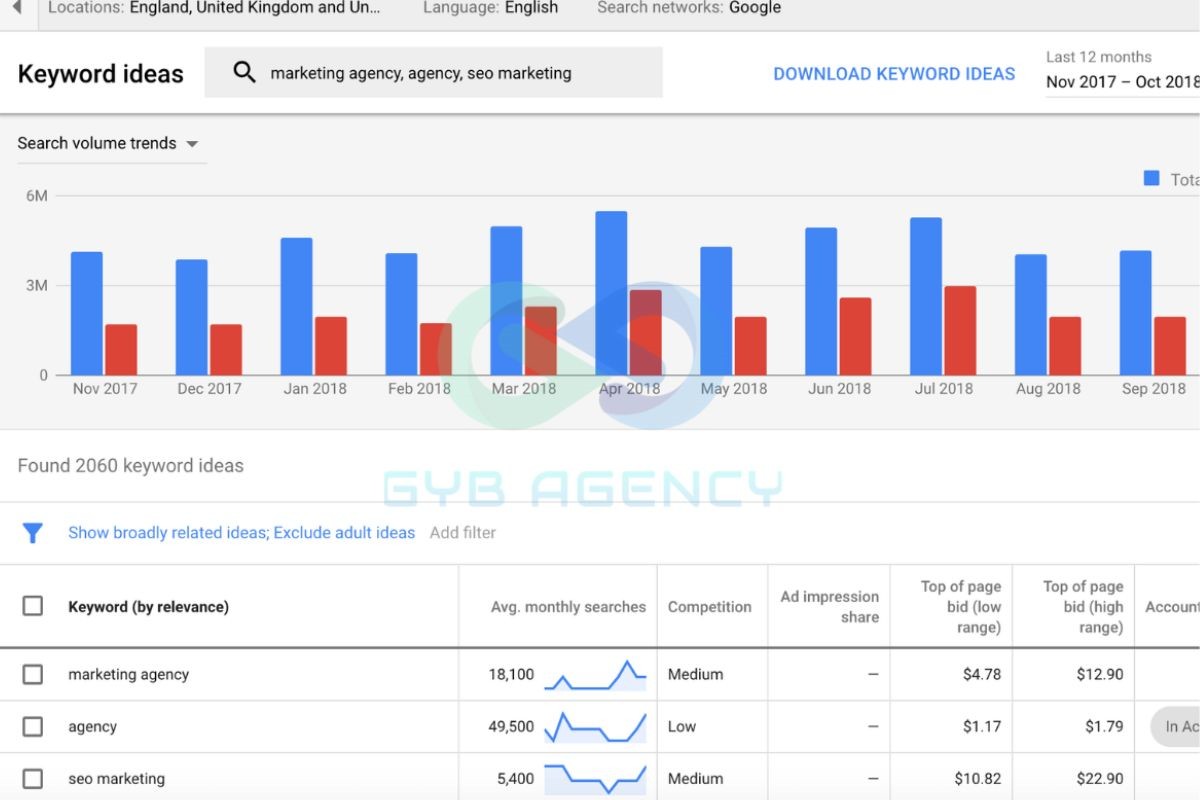The width and height of the screenshot is (1200, 800).
Task: Click the 'Found 2060 keyword ideas' text
Action: [x=131, y=465]
